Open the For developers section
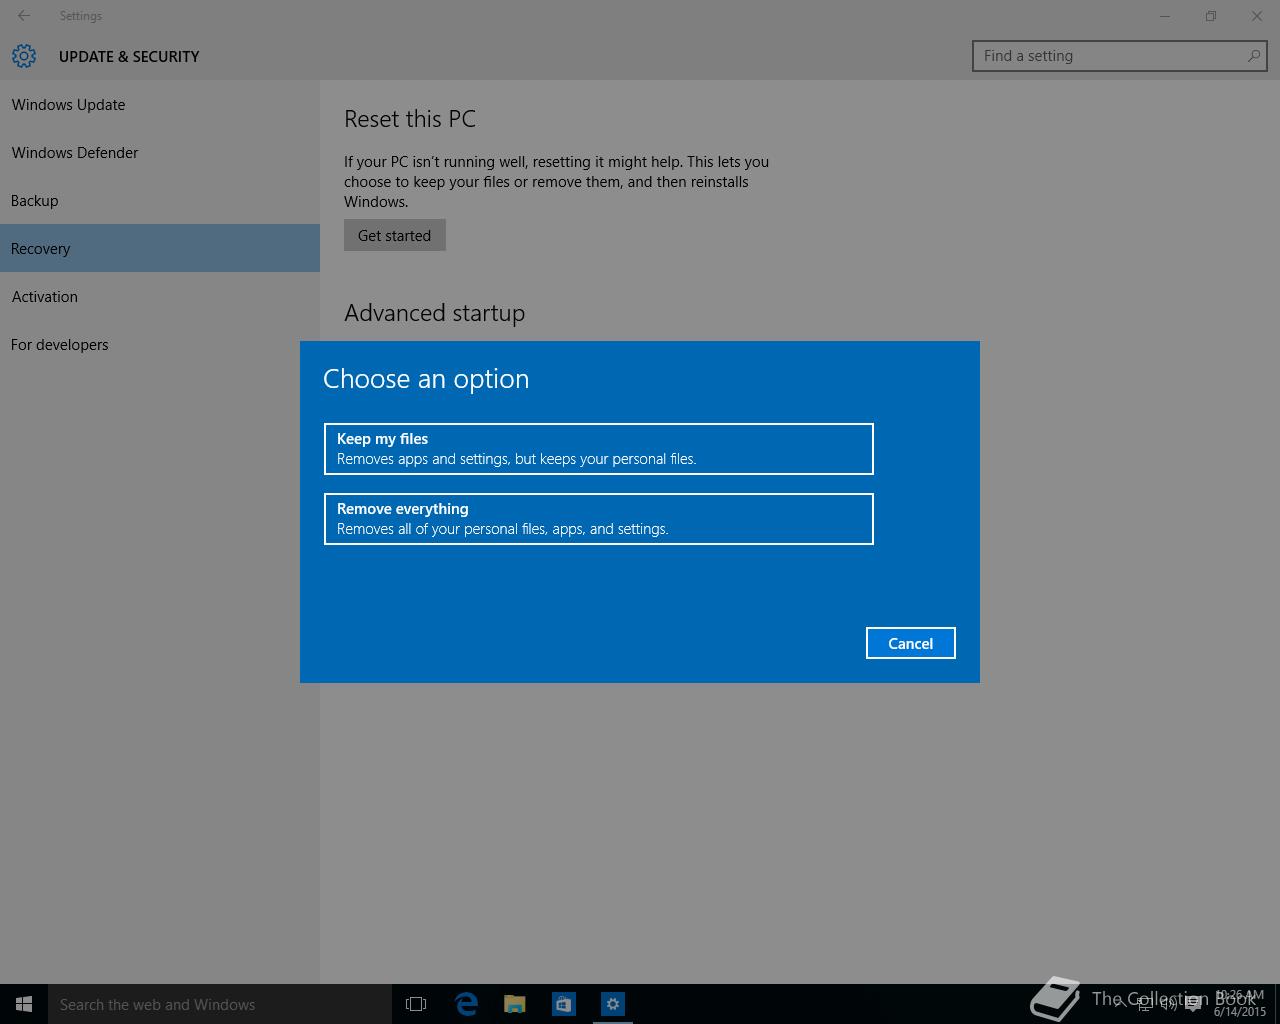This screenshot has width=1280, height=1024. point(160,344)
